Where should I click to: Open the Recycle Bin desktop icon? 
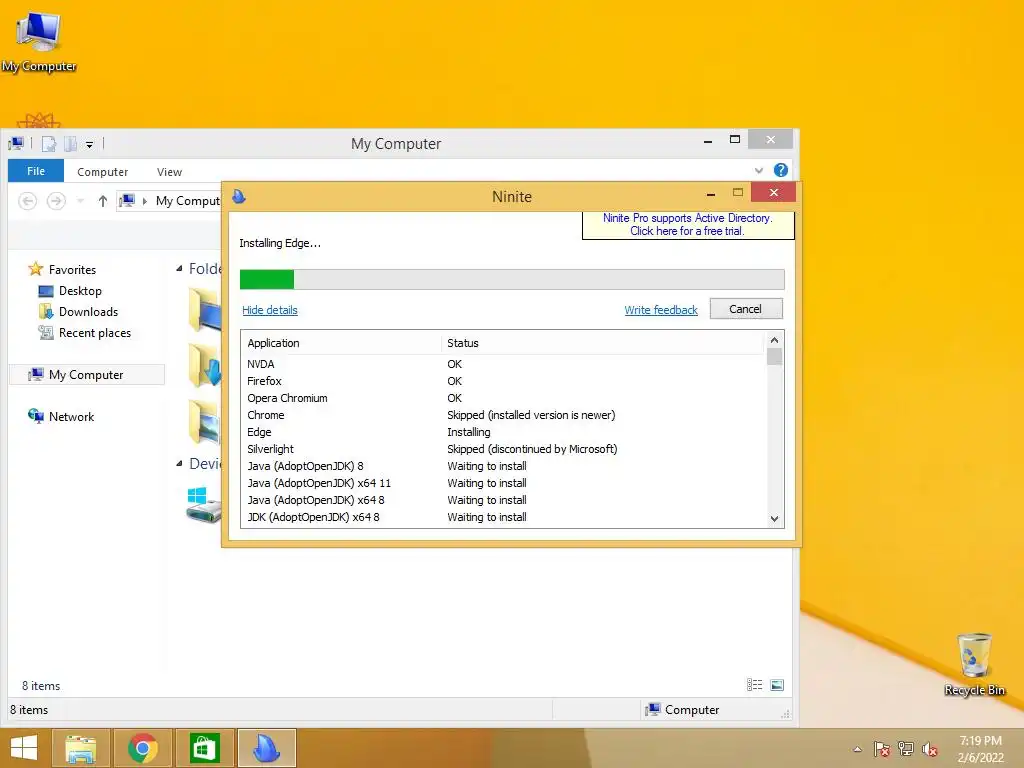click(x=974, y=664)
